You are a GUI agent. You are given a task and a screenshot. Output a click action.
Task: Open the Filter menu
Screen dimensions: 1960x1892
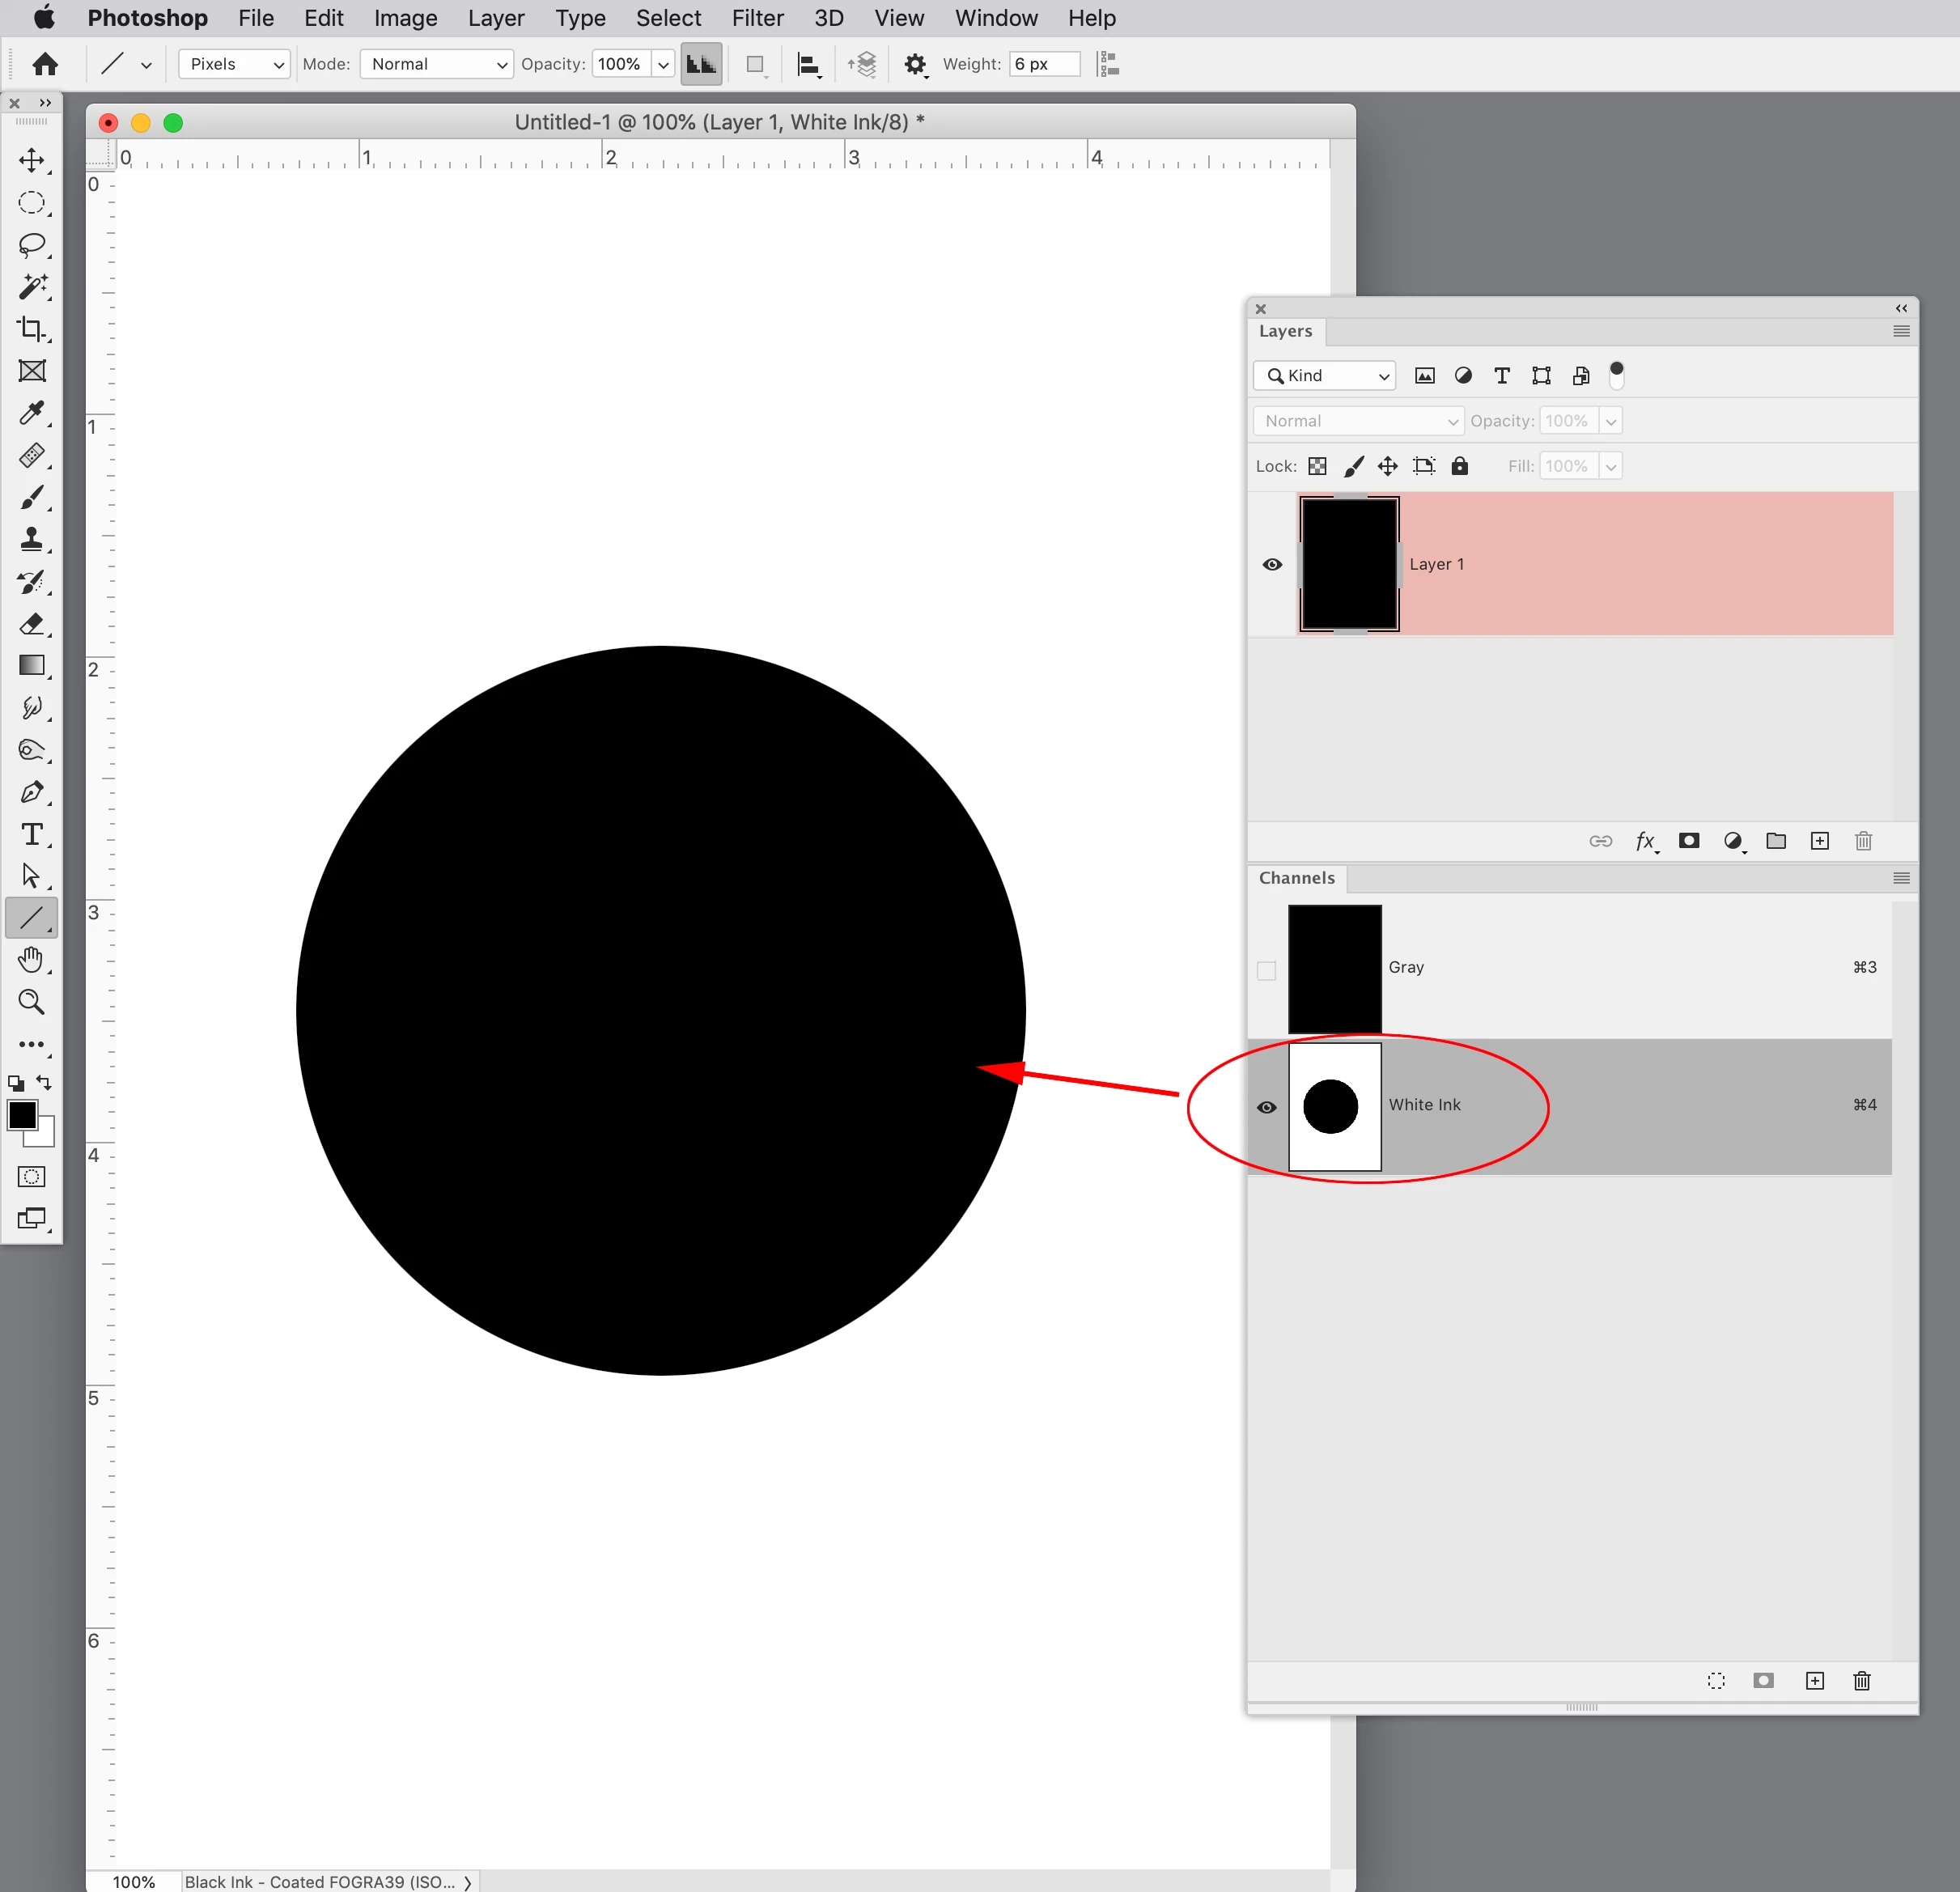tap(757, 18)
